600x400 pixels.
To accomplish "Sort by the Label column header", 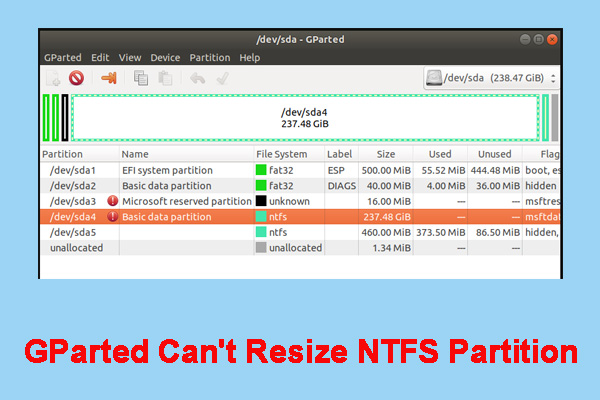I will 341,154.
